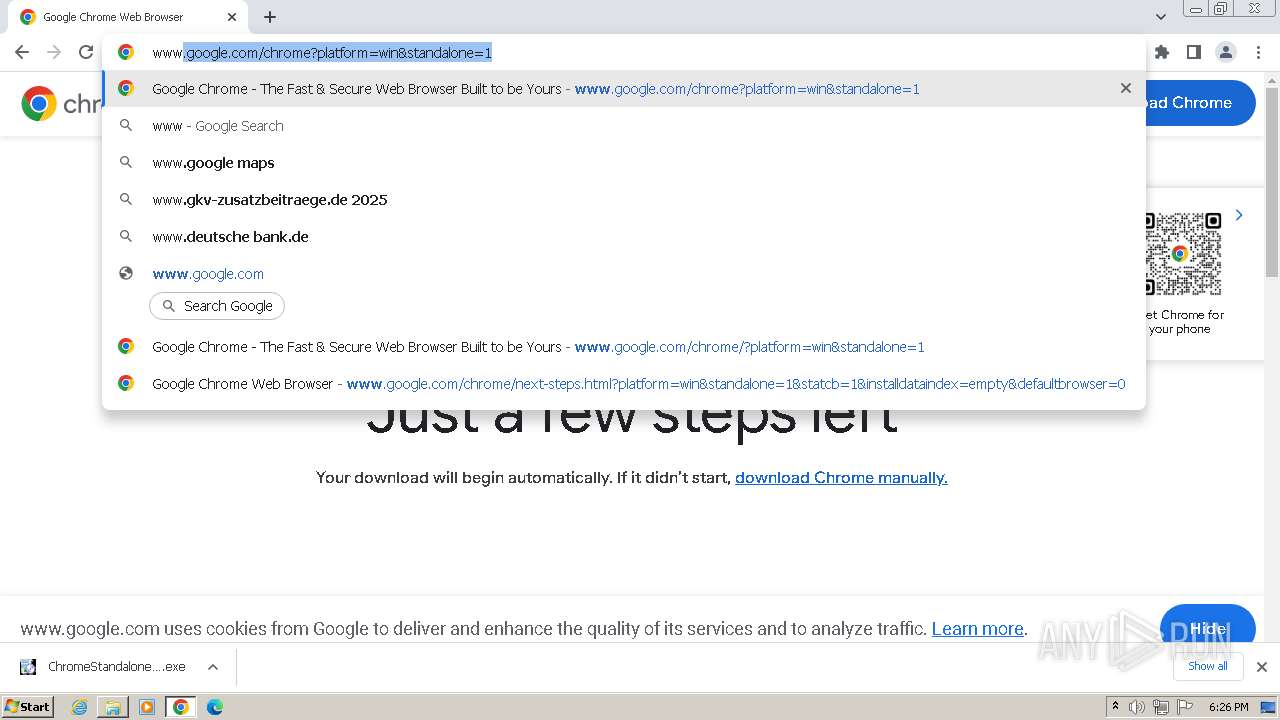Choose 'www - Google Search' suggestion
The image size is (1280, 720).
[x=624, y=126]
